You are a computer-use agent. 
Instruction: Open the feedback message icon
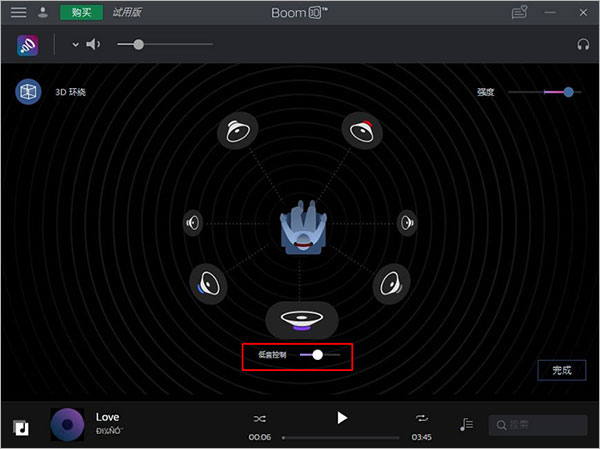[519, 12]
